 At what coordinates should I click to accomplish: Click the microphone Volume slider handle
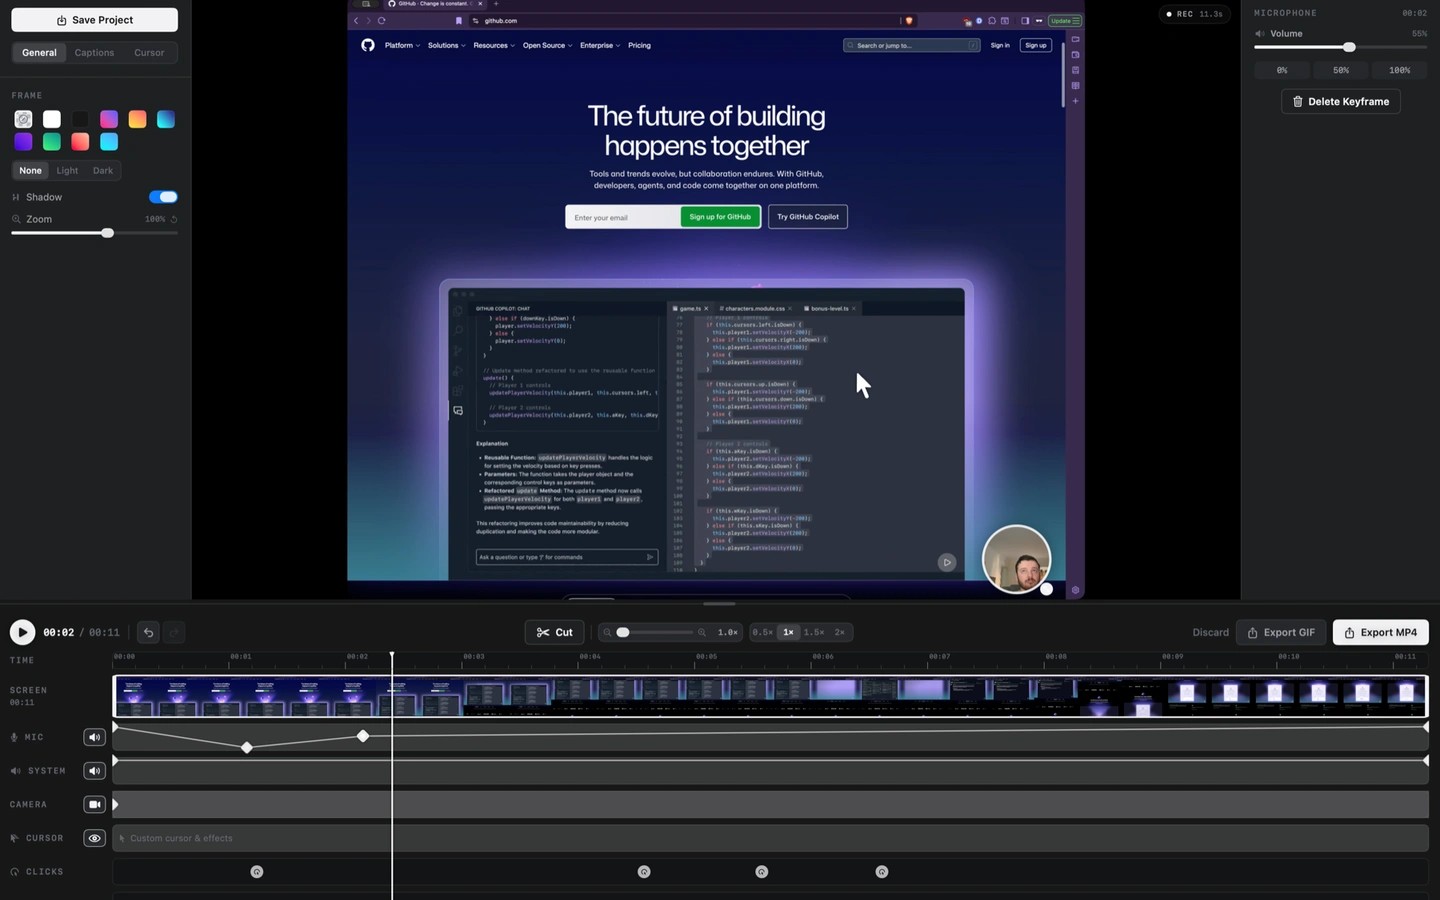pos(1349,47)
